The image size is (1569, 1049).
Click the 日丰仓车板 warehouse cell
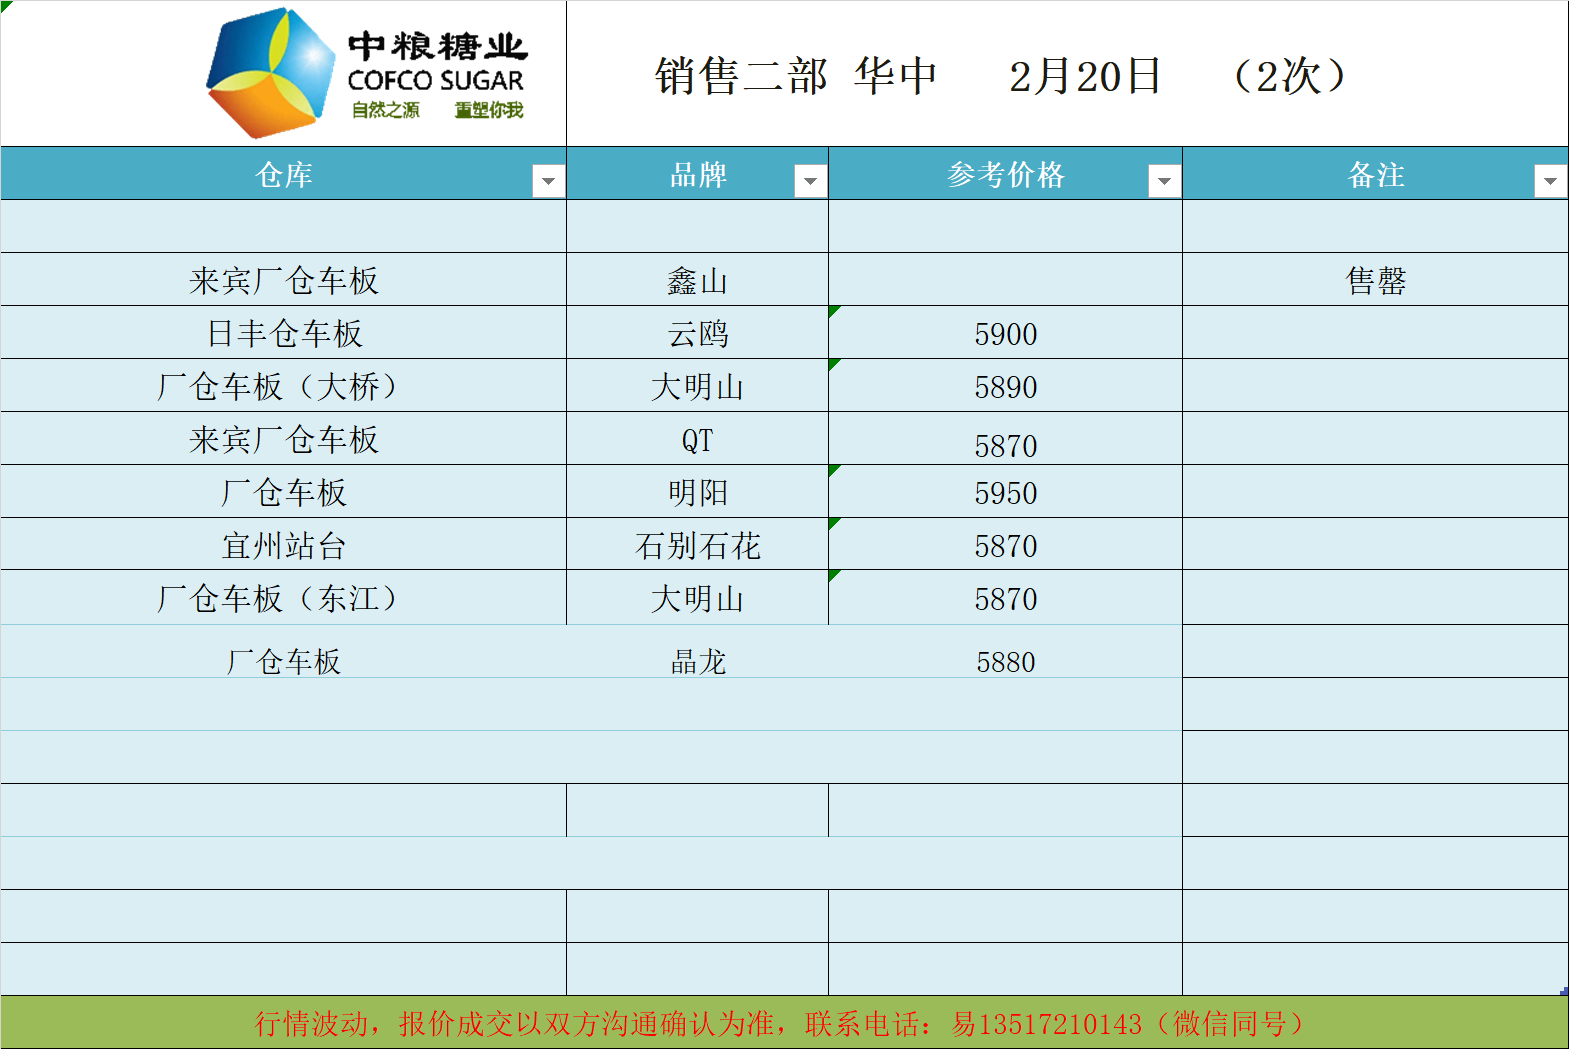284,334
